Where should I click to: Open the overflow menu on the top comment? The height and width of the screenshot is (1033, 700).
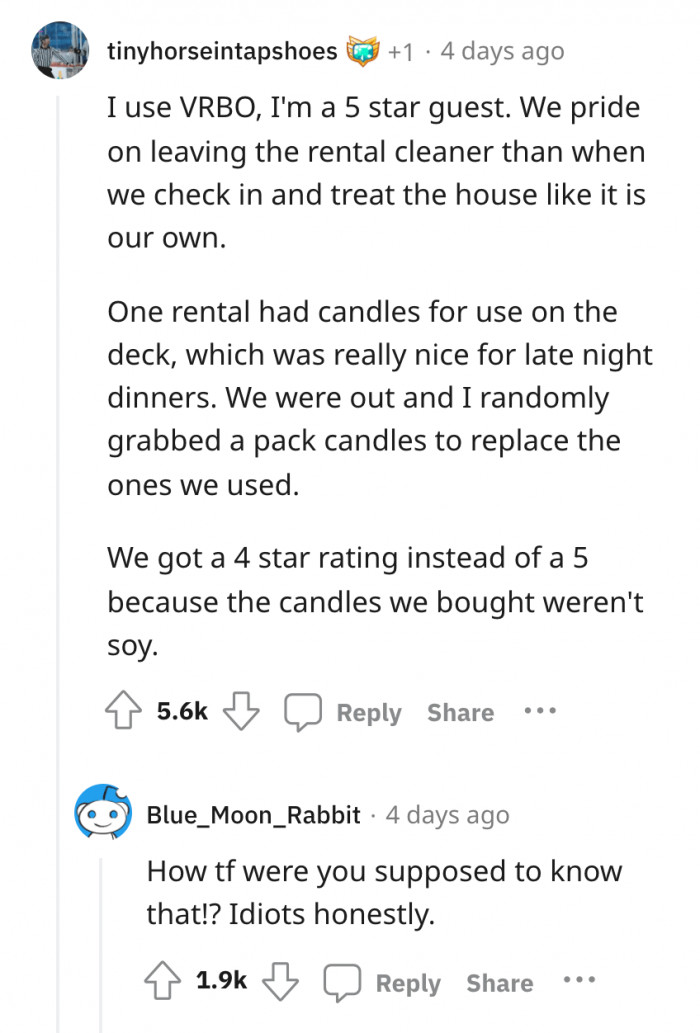click(x=539, y=712)
